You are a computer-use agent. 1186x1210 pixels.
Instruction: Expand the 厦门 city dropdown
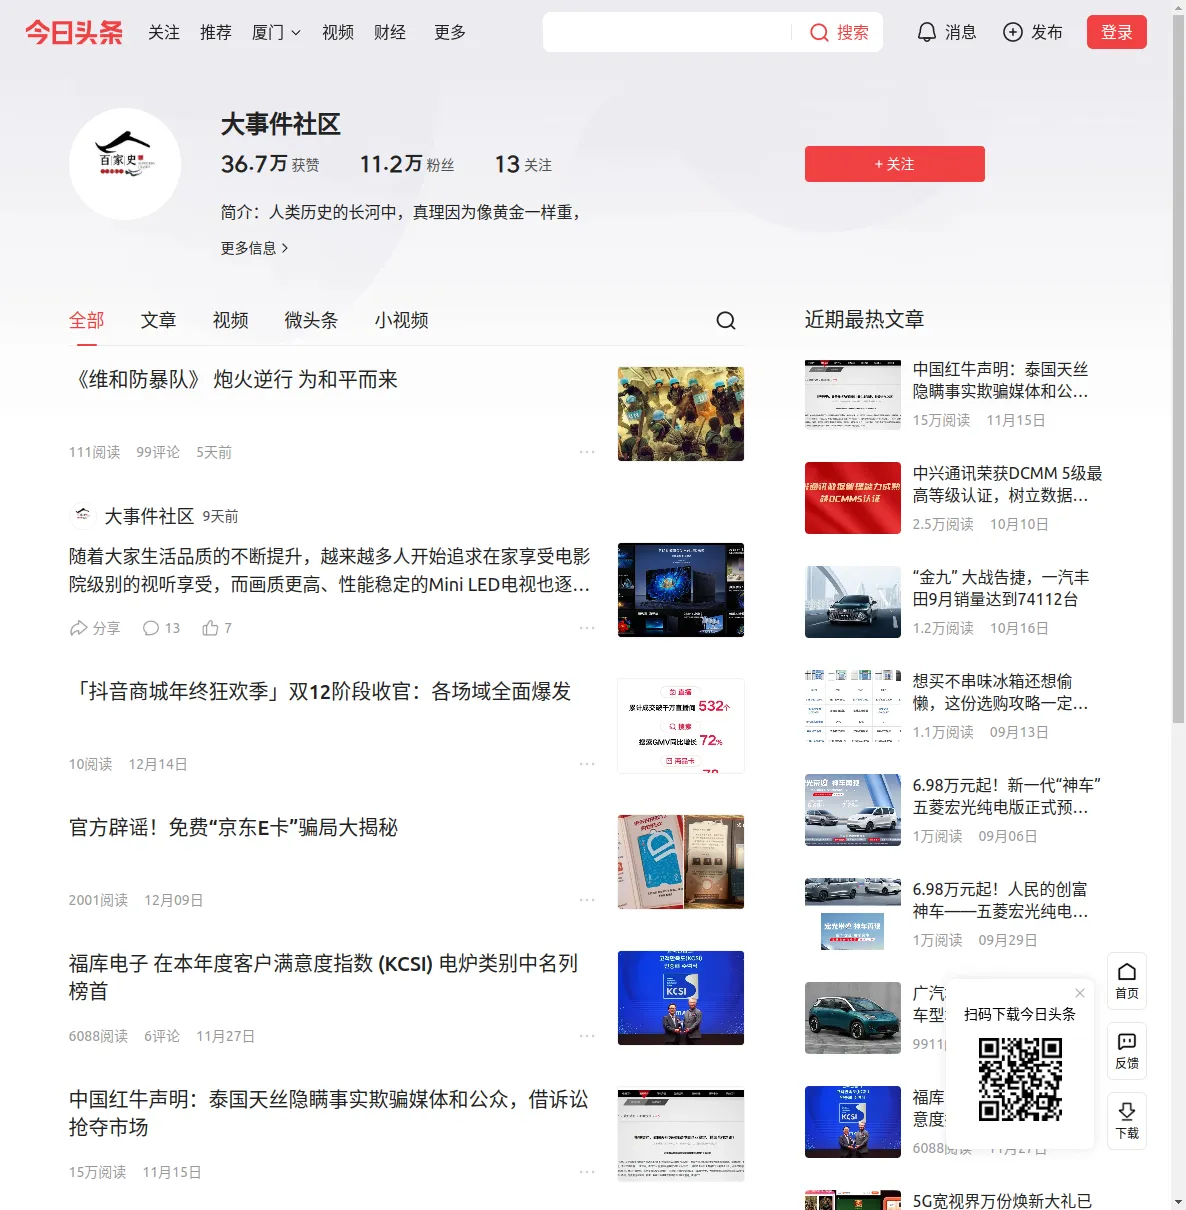(276, 32)
